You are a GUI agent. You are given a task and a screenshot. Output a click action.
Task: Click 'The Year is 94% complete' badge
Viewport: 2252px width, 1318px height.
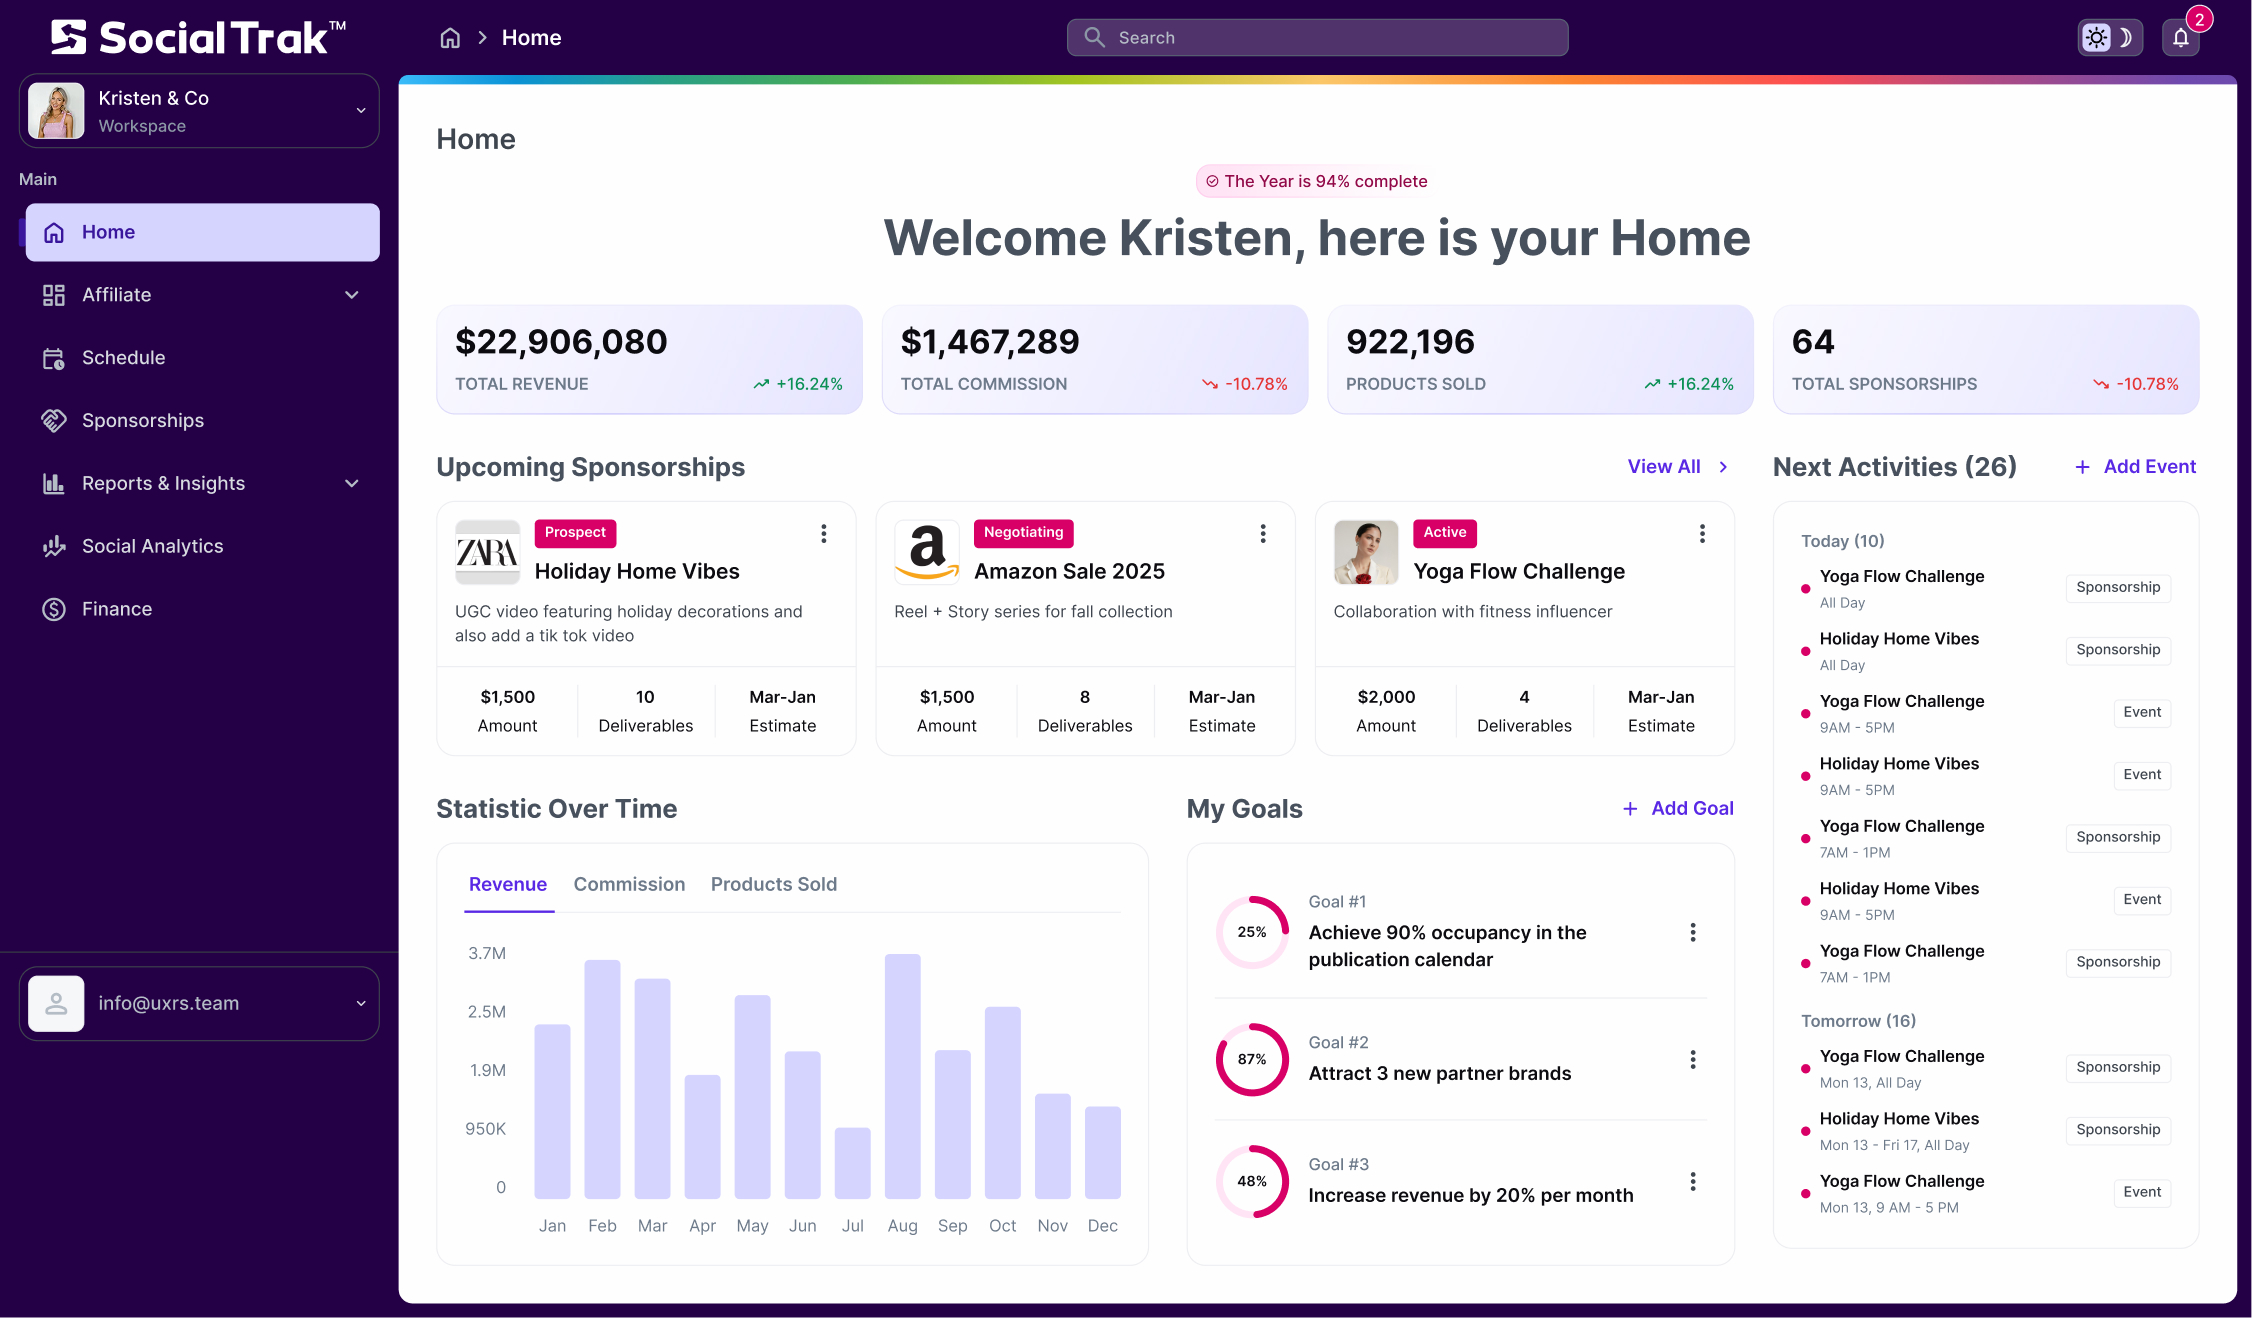tap(1316, 181)
